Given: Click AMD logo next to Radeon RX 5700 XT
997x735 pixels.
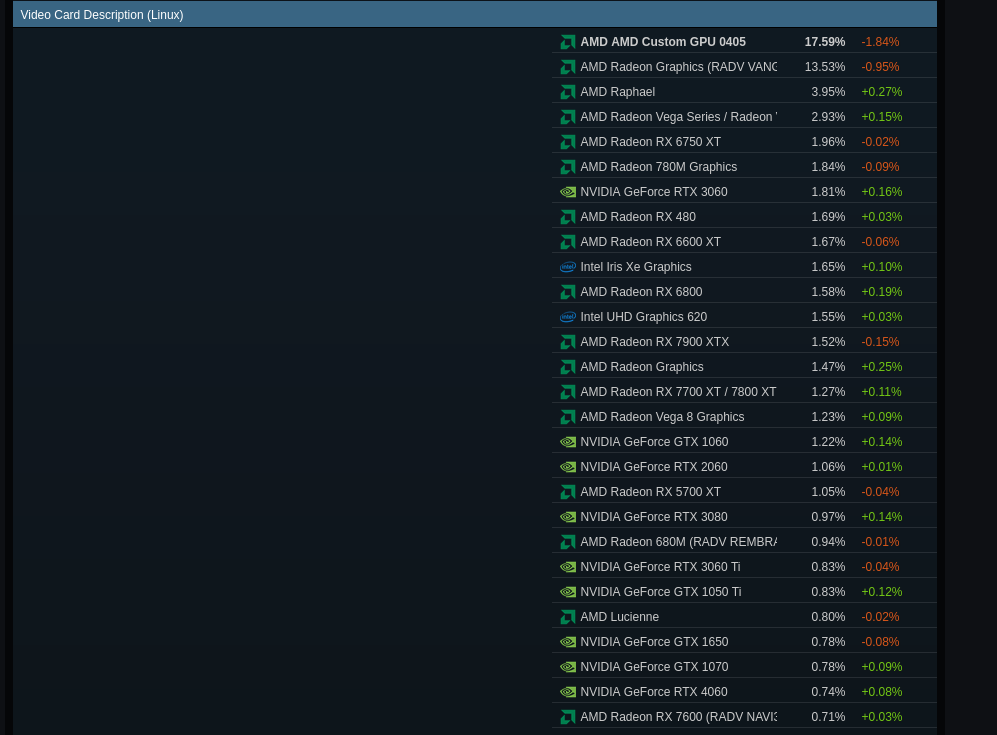Looking at the screenshot, I should click(568, 492).
